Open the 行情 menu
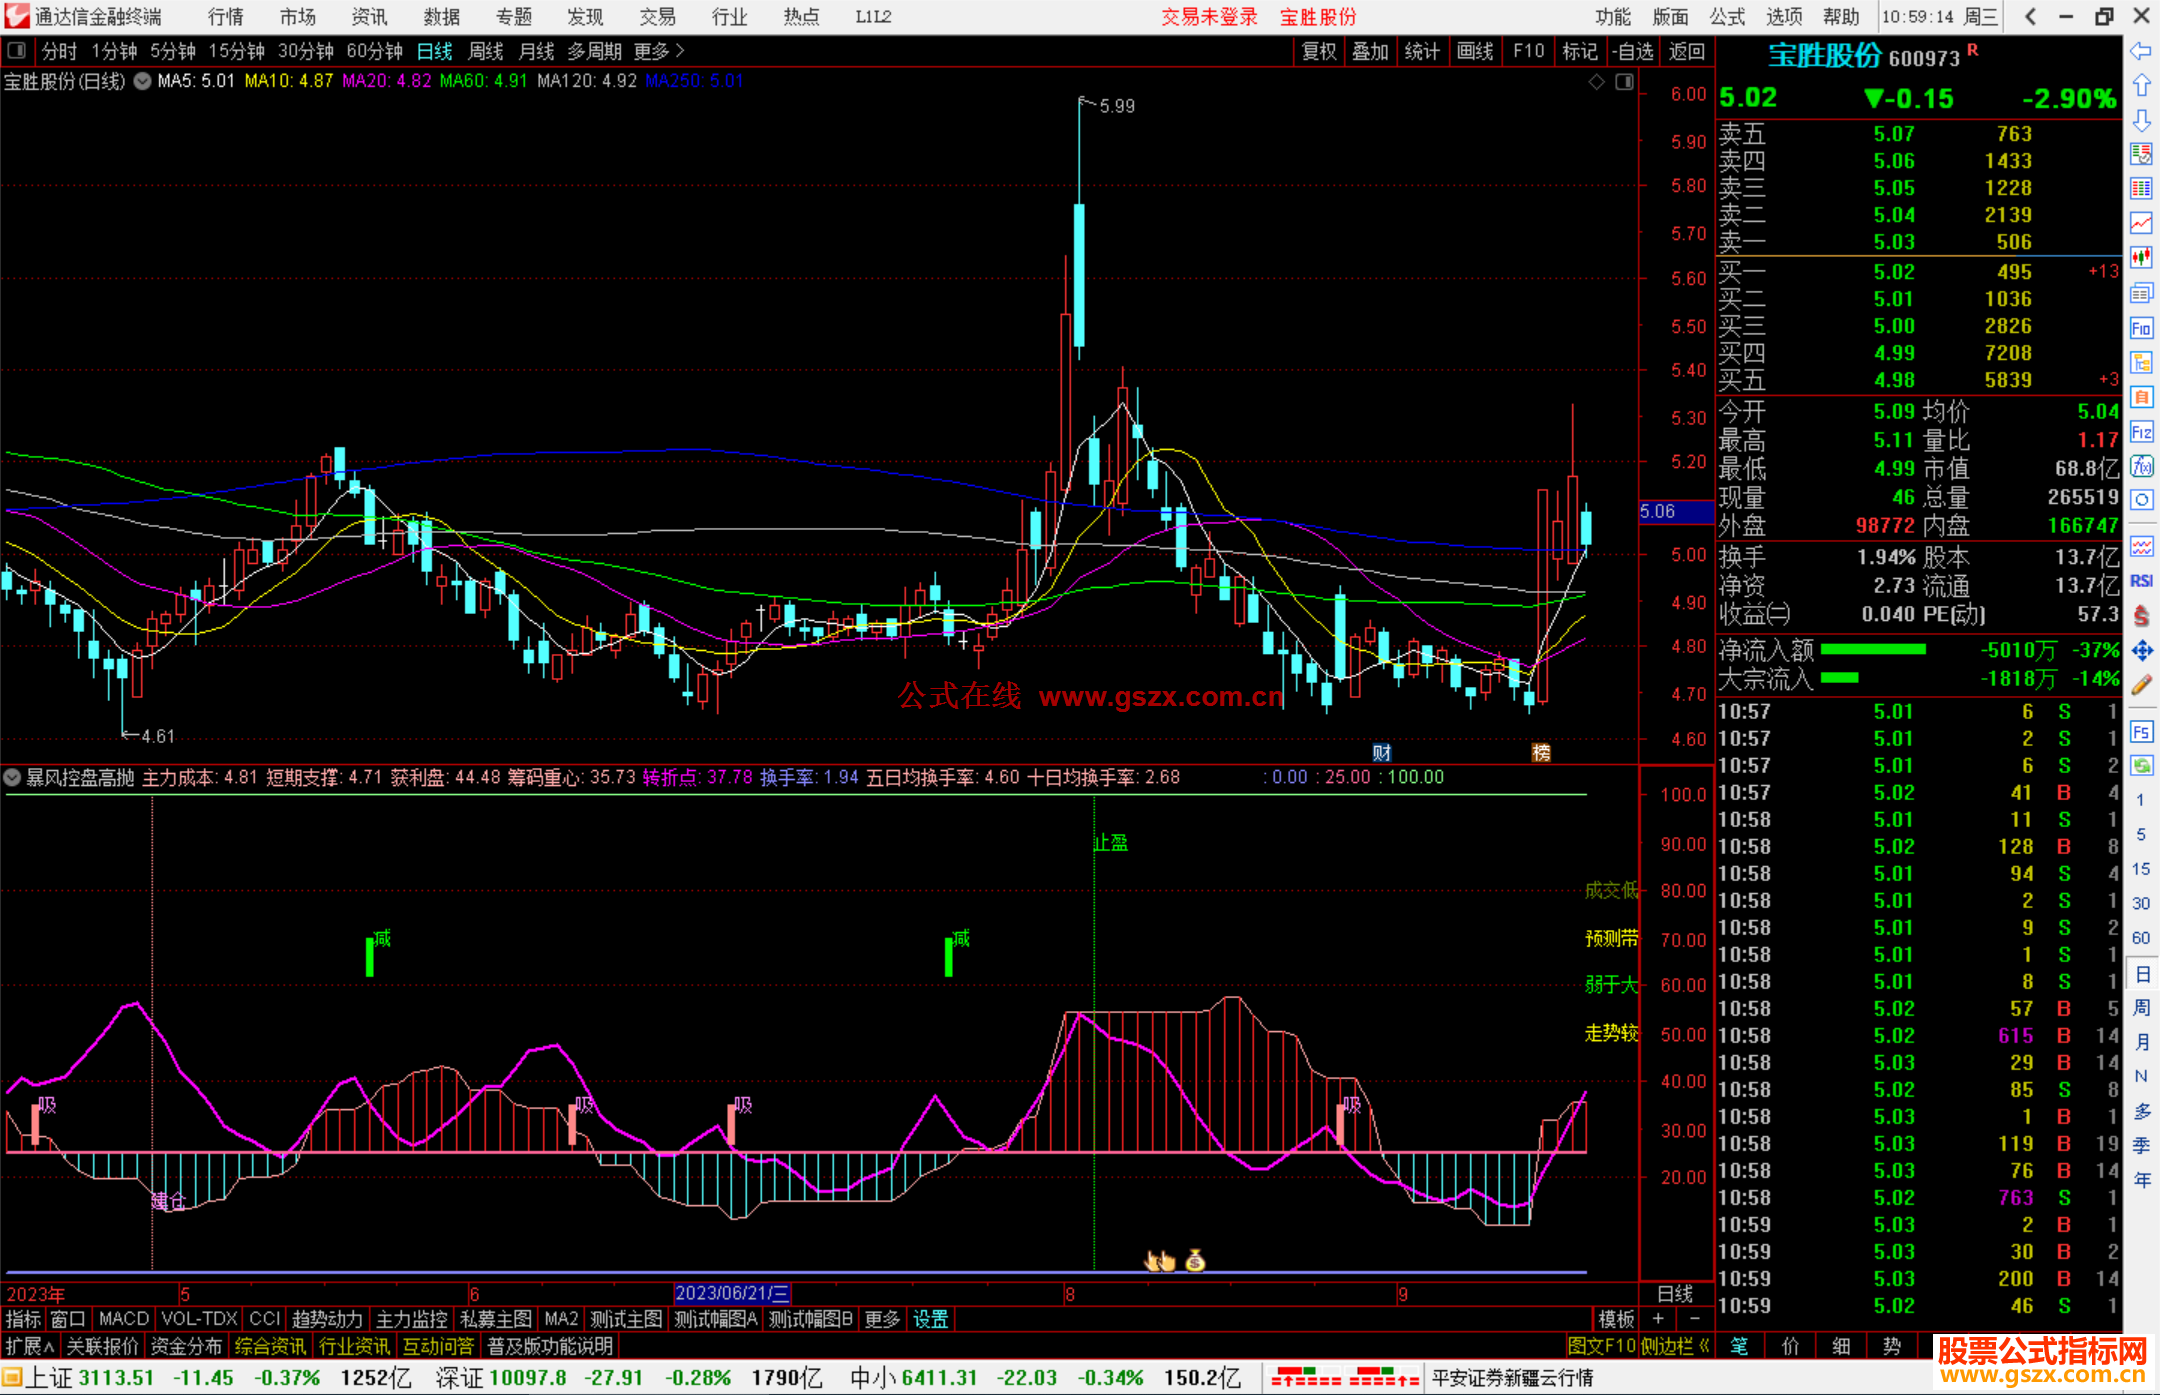The height and width of the screenshot is (1395, 2160). coord(225,17)
